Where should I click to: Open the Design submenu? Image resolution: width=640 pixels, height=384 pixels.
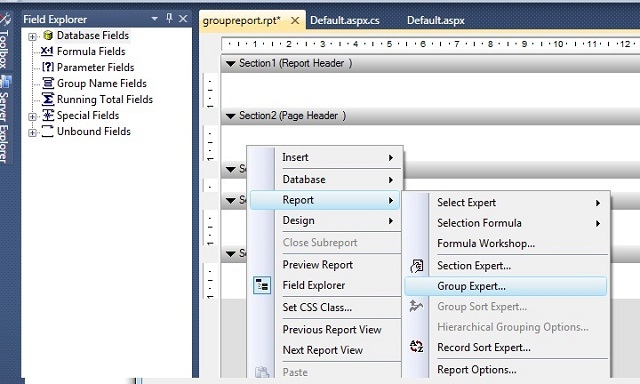pyautogui.click(x=325, y=220)
